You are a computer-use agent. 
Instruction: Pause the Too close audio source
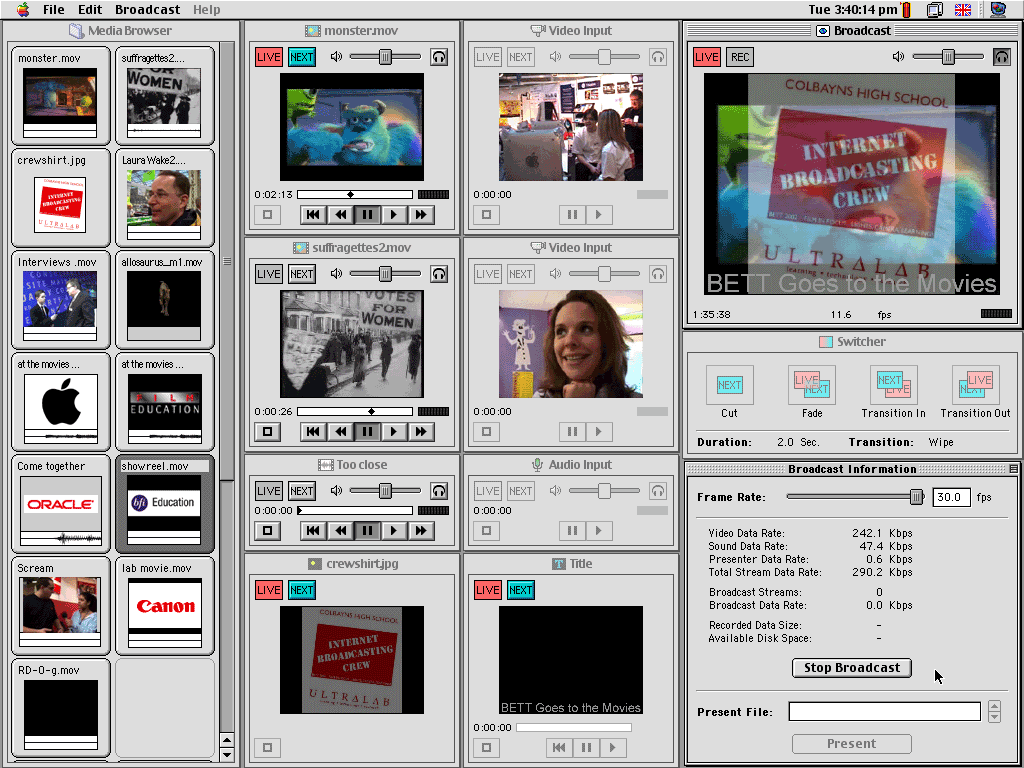[367, 530]
